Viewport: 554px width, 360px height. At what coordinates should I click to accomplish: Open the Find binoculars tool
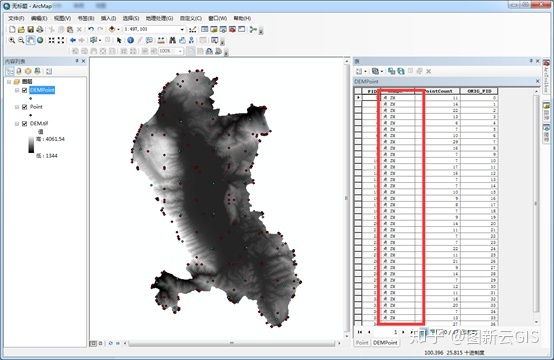pyautogui.click(x=172, y=40)
